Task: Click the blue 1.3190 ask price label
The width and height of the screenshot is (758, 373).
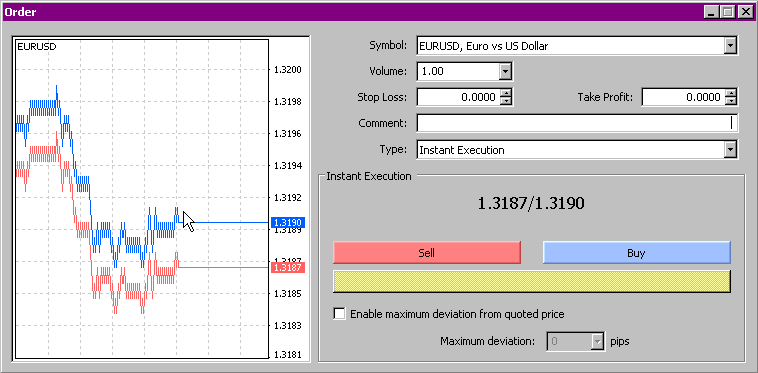Action: pos(288,223)
